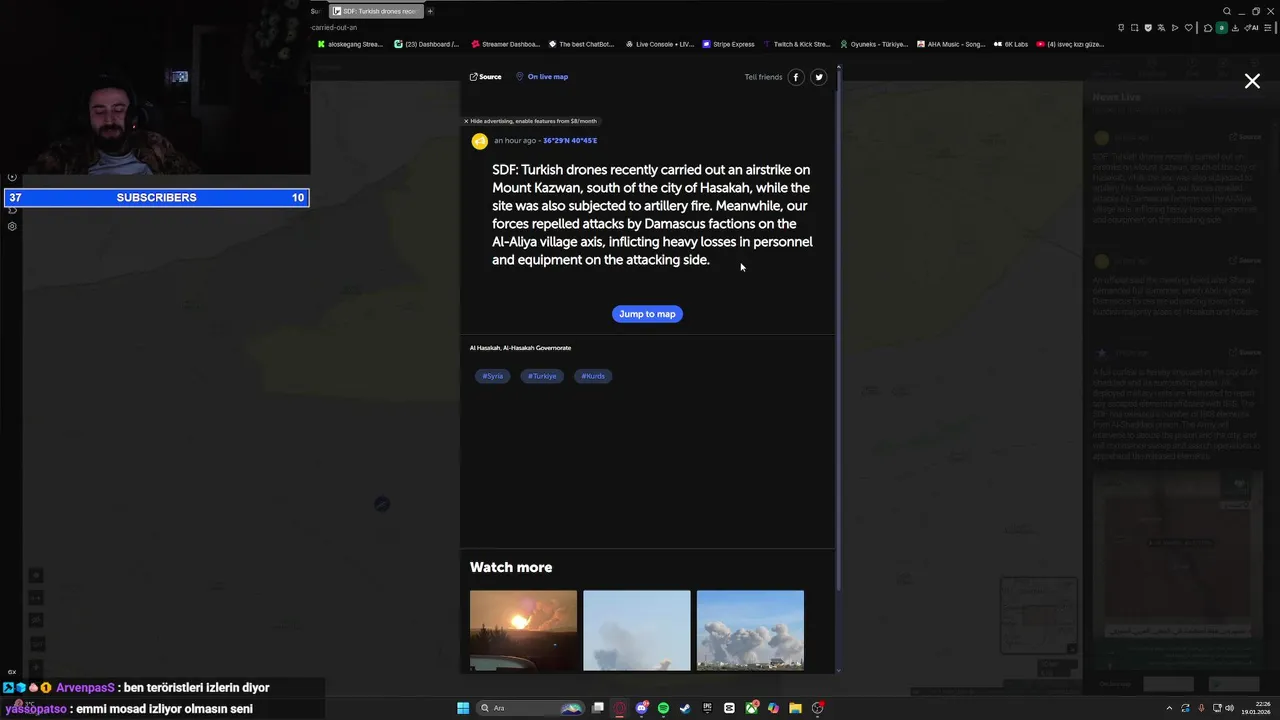
Task: Open the sidebar settings gear icon
Action: click(12, 227)
